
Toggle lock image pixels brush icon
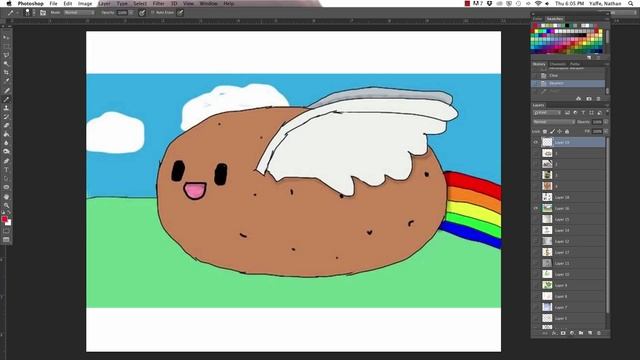[x=552, y=131]
